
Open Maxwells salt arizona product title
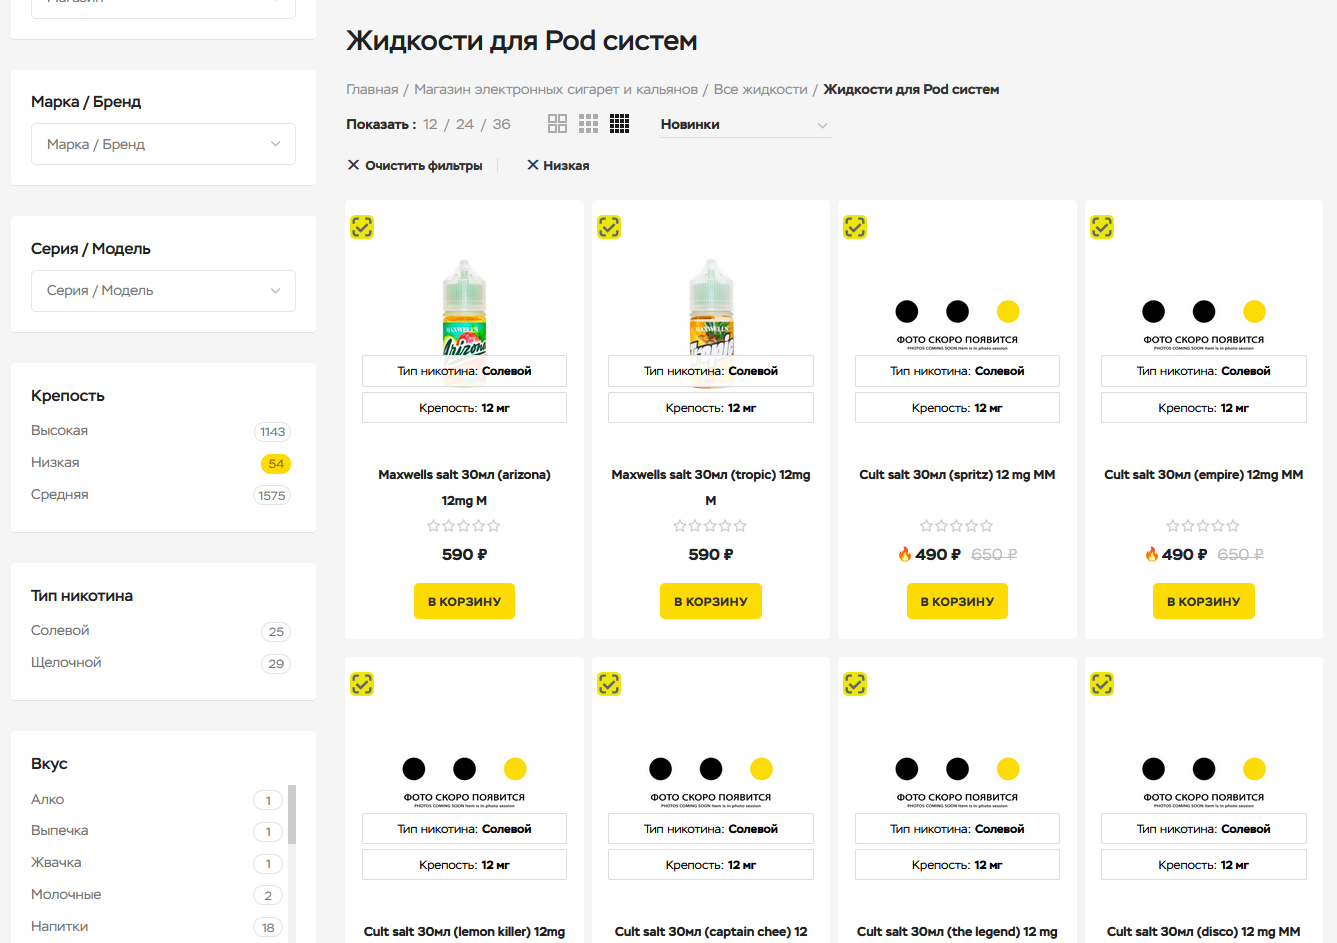(464, 487)
